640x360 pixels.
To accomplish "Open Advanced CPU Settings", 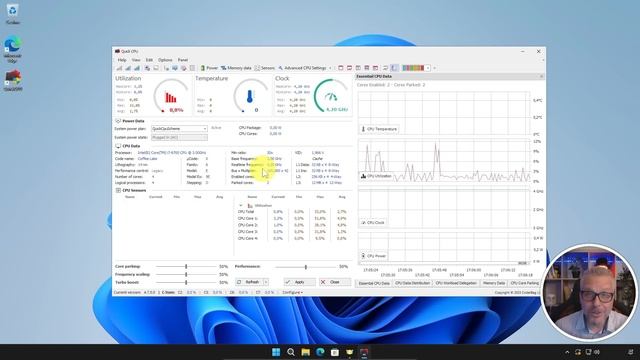I will tap(302, 68).
